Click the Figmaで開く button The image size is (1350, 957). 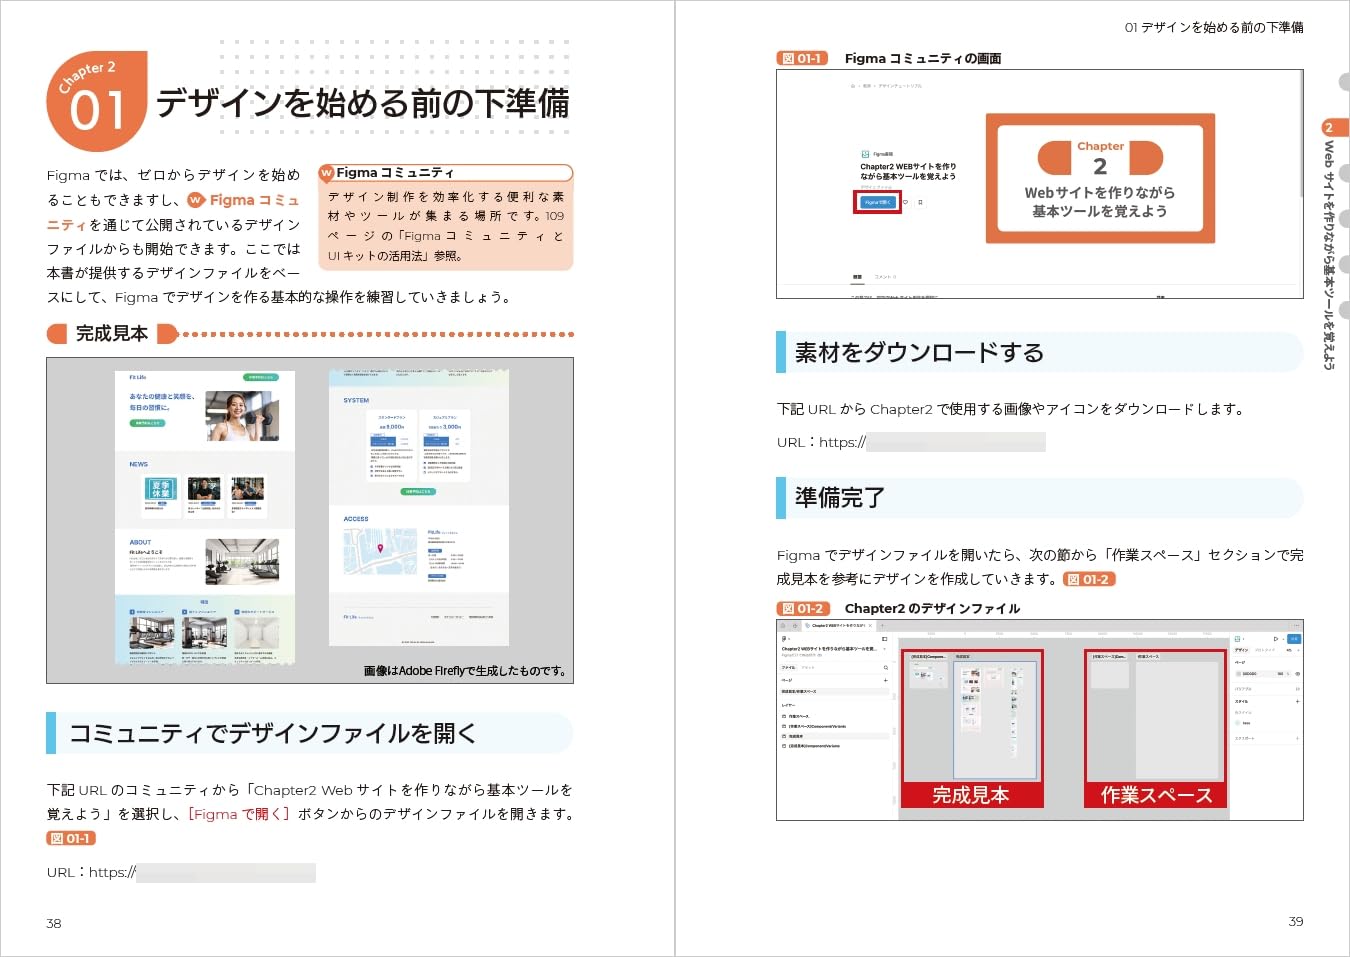pyautogui.click(x=877, y=202)
